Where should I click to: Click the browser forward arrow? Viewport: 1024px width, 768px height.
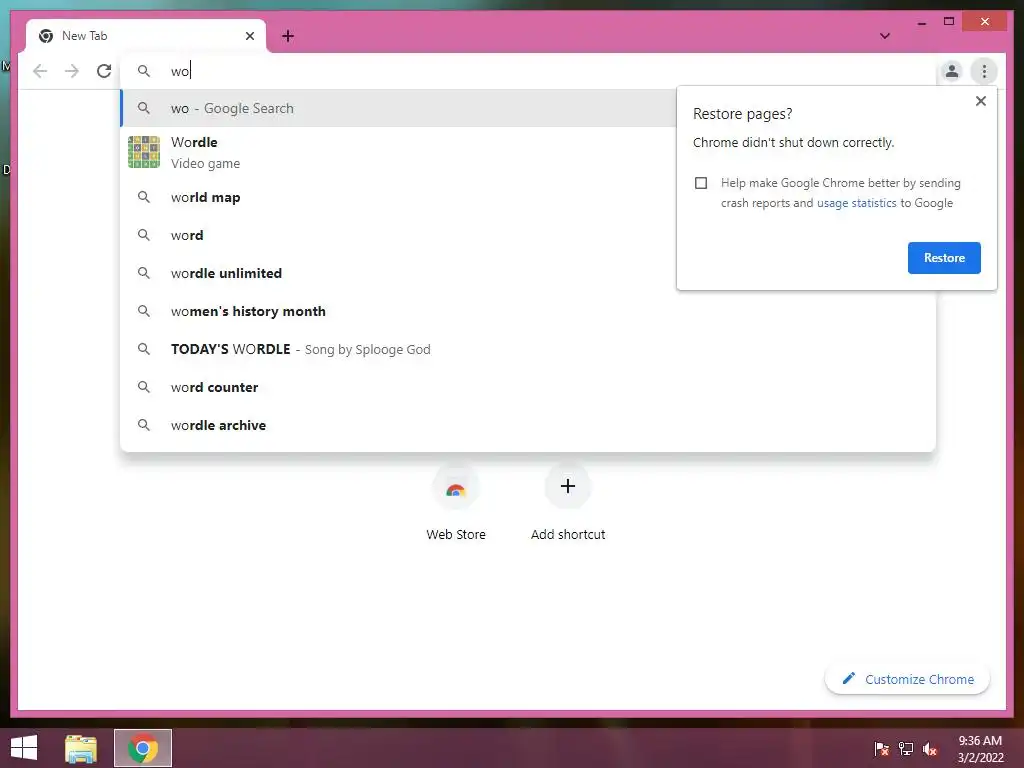tap(72, 71)
